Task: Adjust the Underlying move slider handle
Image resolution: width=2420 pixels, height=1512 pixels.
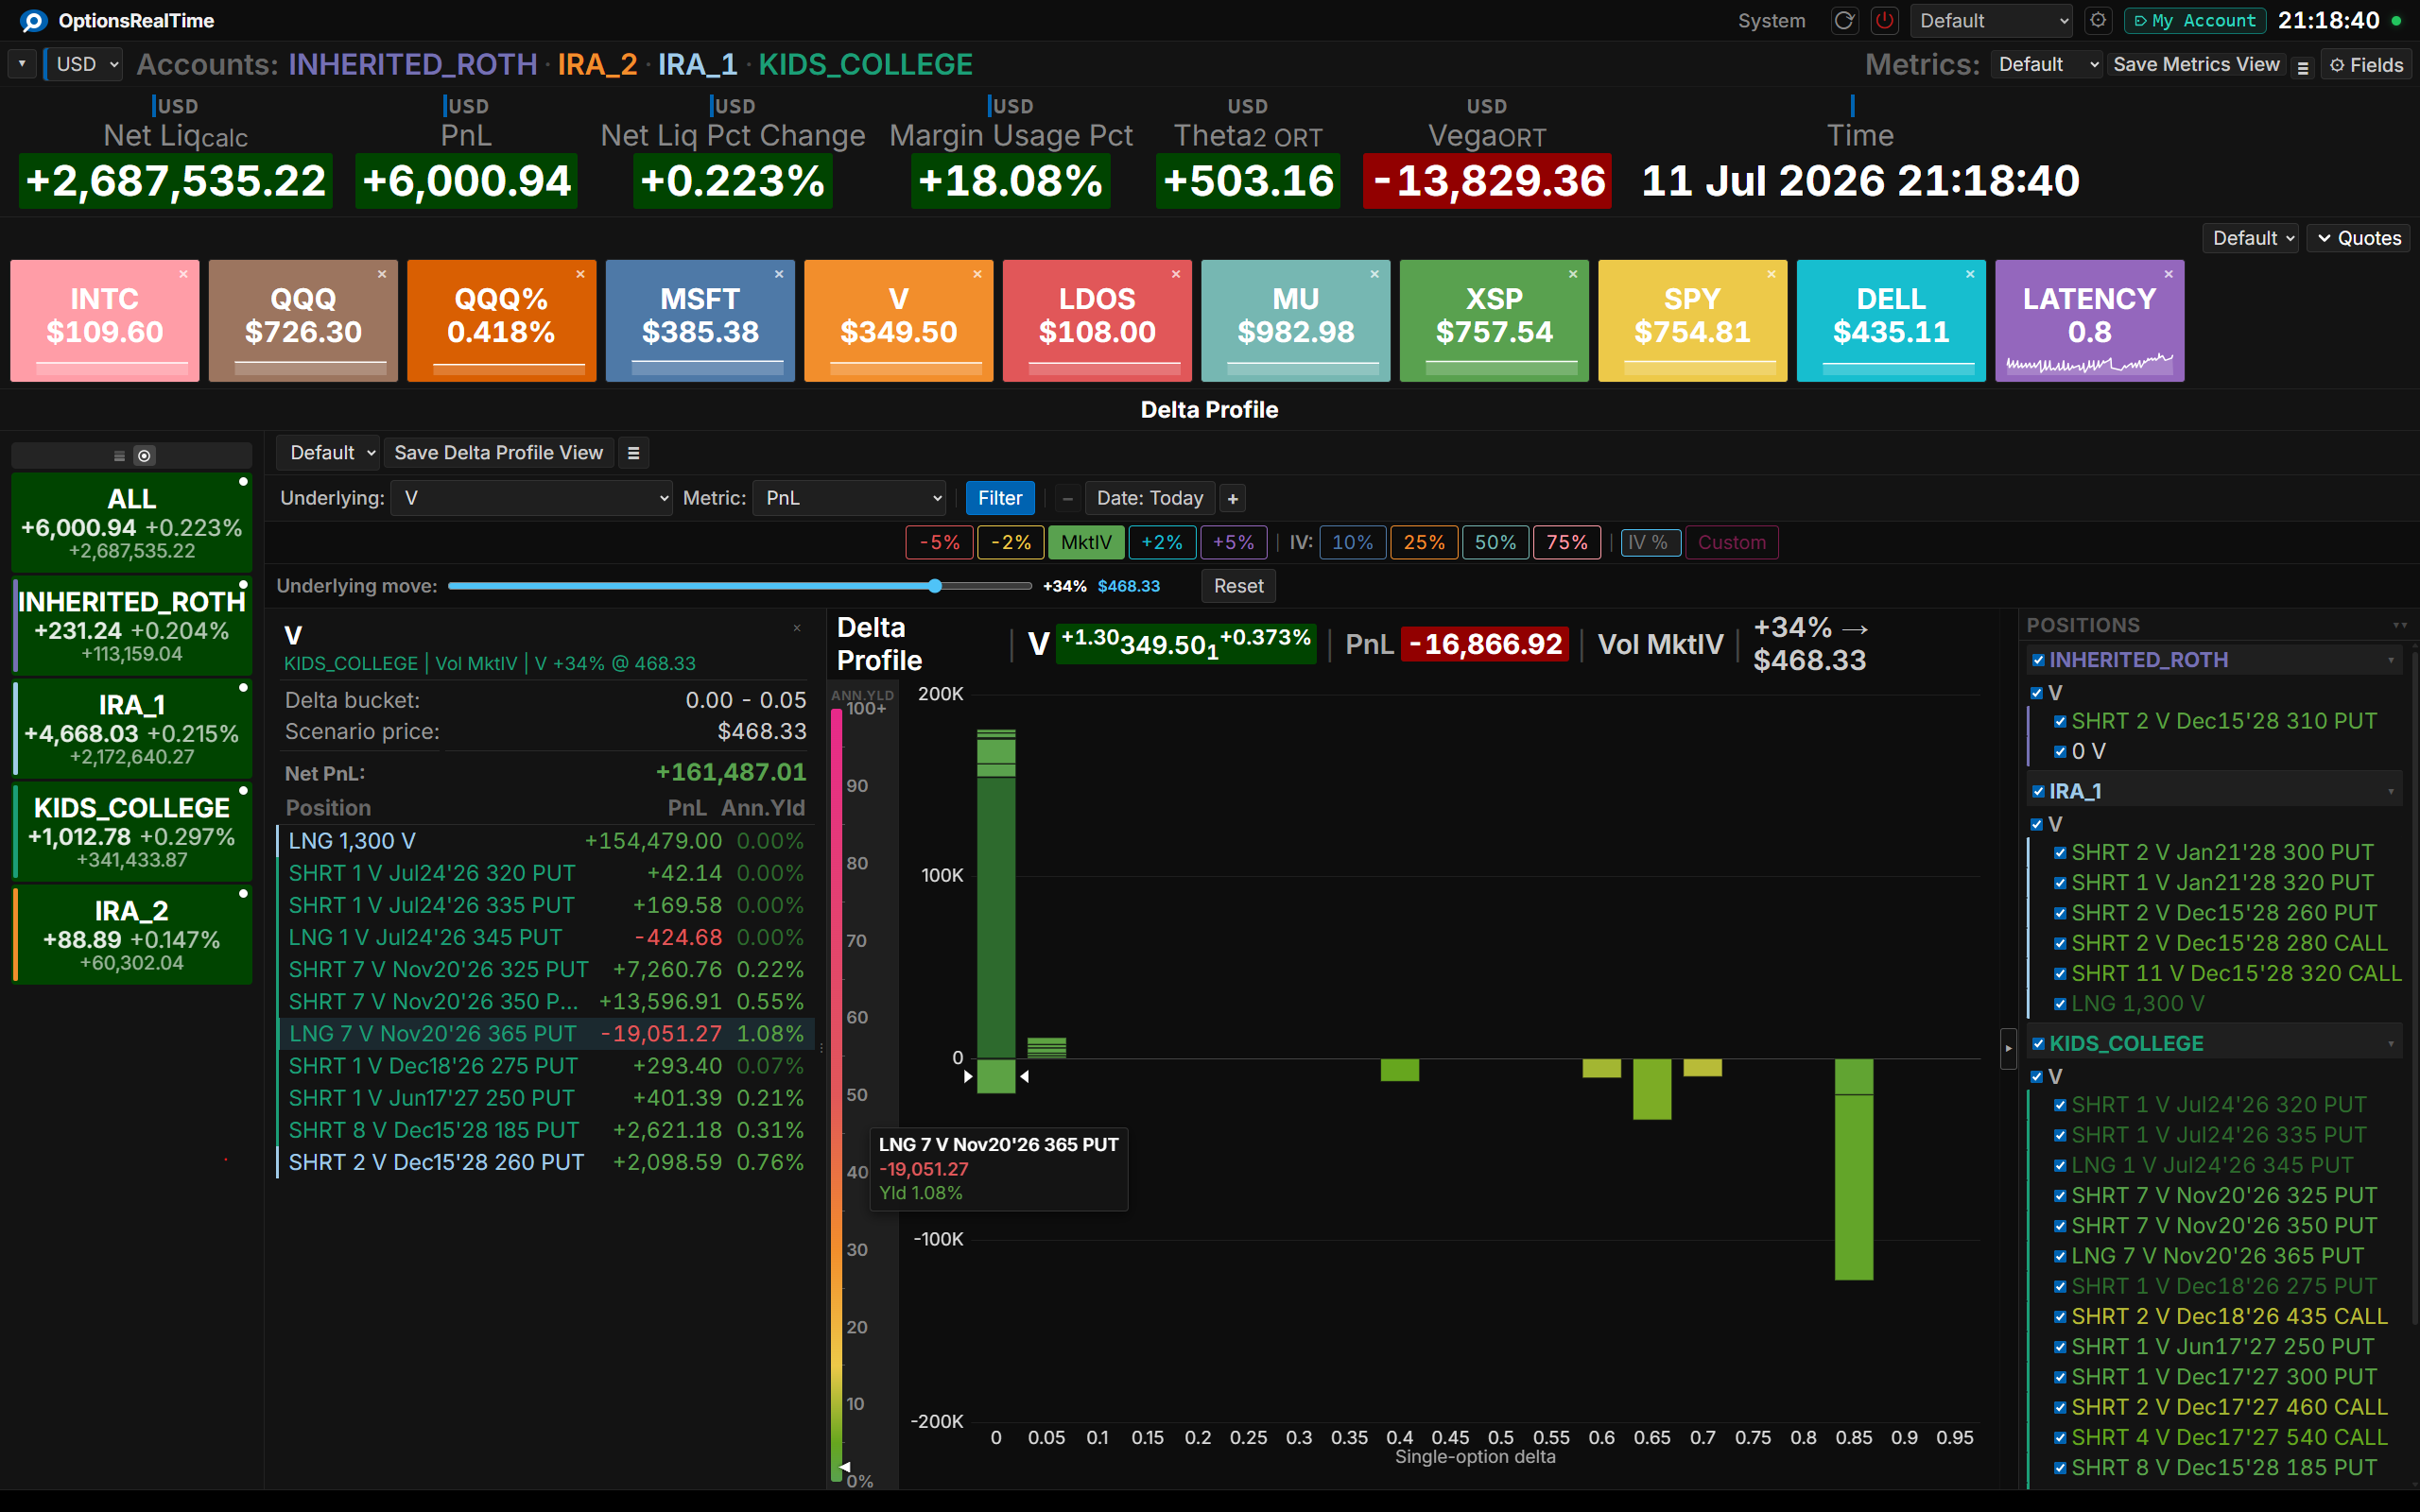Action: (935, 586)
